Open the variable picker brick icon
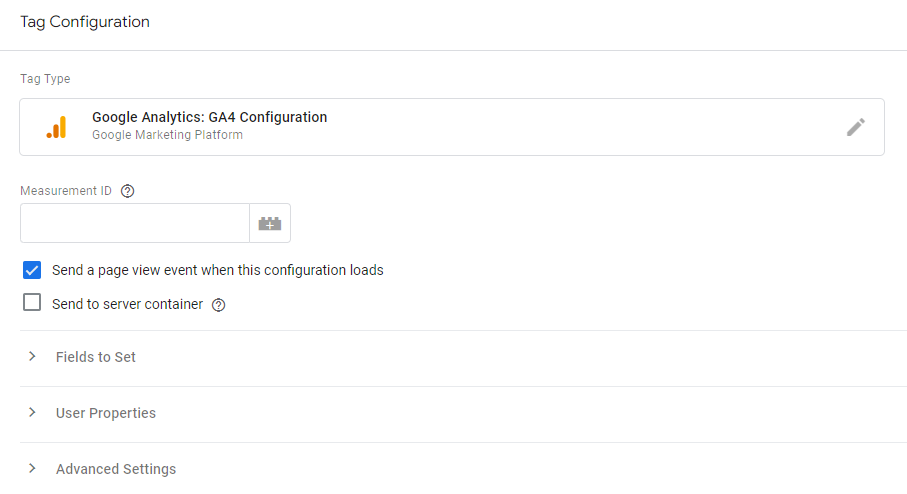Image resolution: width=907 pixels, height=494 pixels. 270,224
